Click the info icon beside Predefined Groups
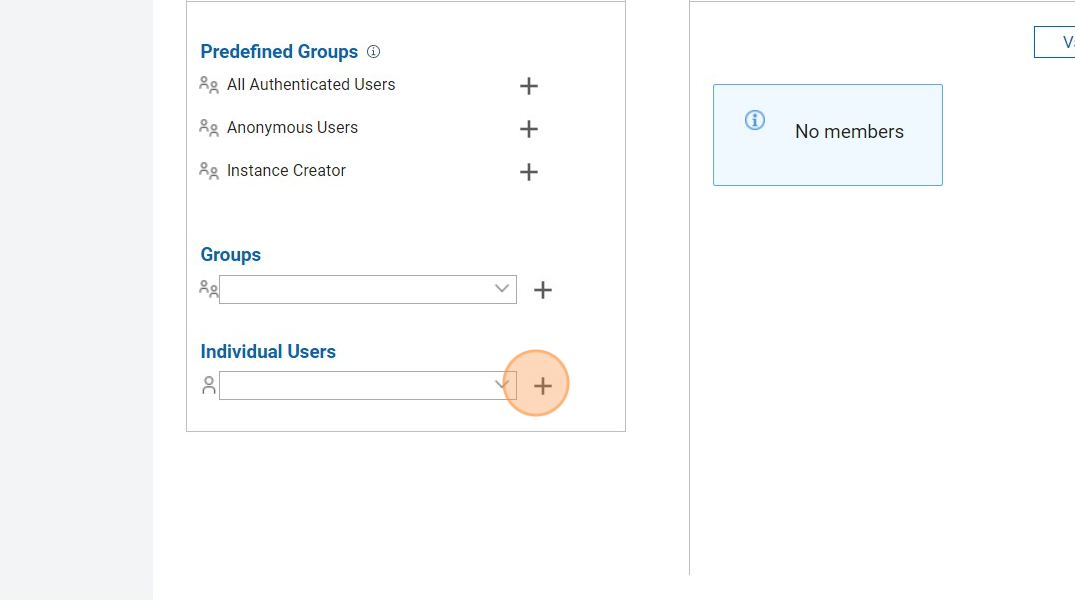 [x=373, y=52]
